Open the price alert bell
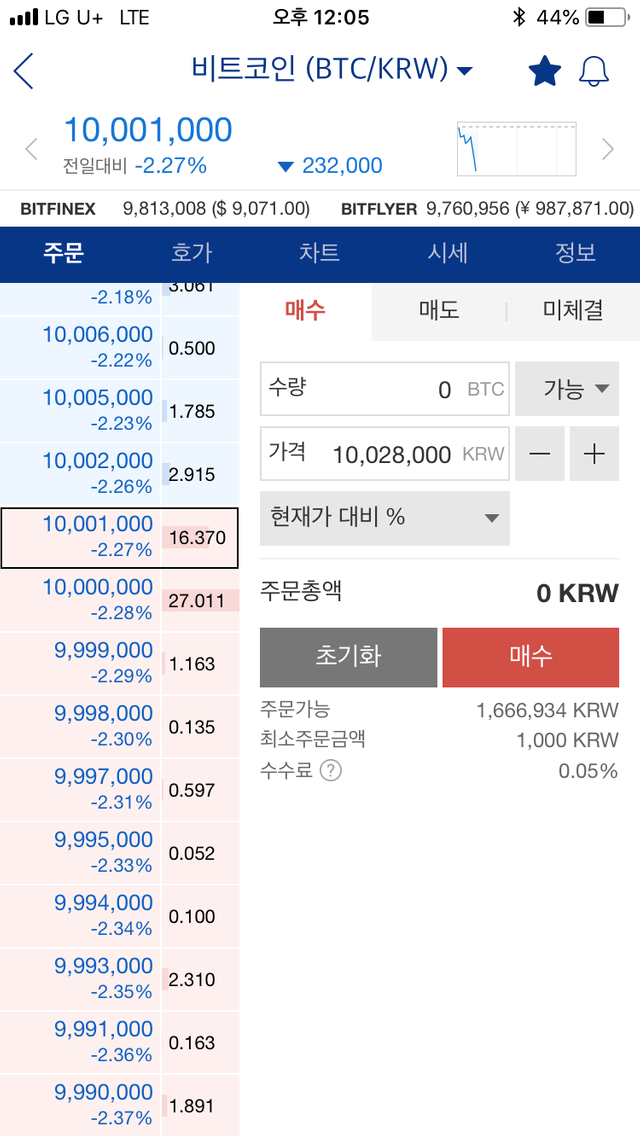640x1138 pixels. pyautogui.click(x=594, y=71)
